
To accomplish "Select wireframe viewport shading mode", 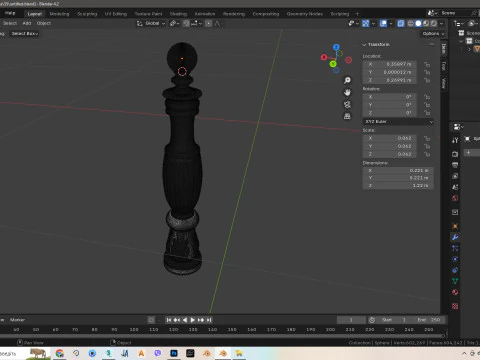I will click(411, 23).
